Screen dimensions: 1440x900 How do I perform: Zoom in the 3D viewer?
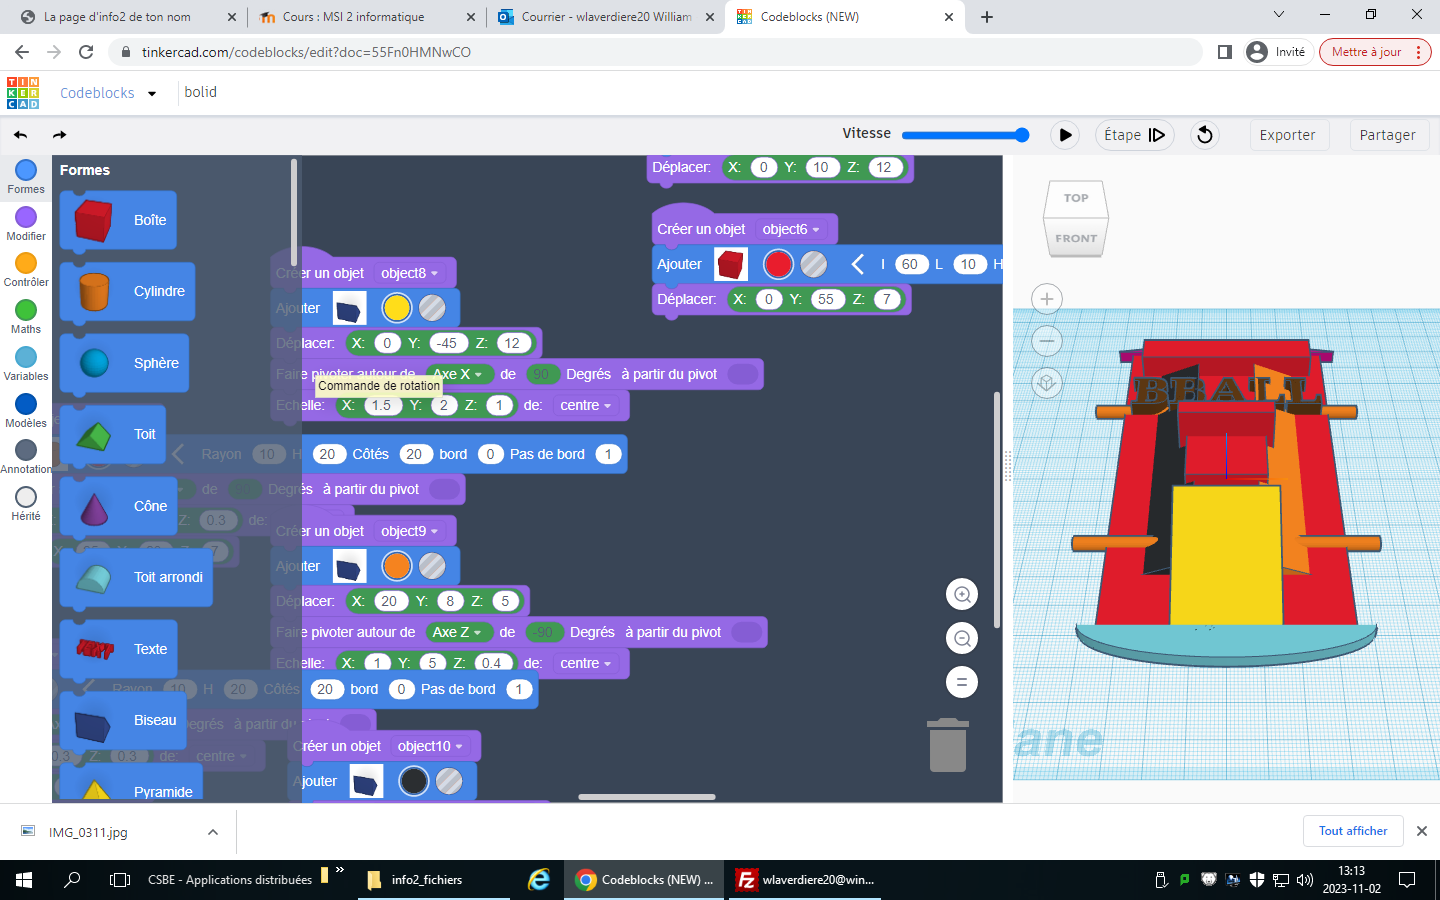1047,299
